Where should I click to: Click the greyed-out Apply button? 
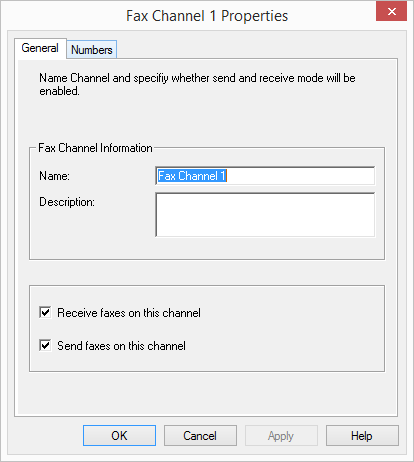click(281, 435)
